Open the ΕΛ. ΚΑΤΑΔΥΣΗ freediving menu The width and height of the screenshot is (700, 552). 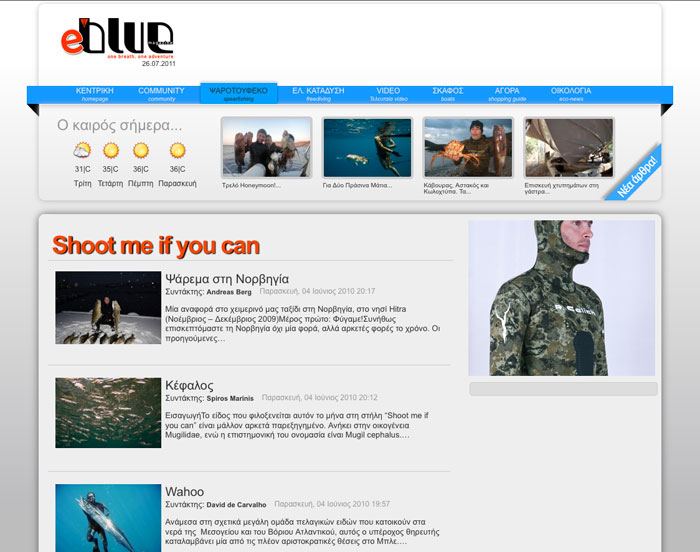[318, 94]
